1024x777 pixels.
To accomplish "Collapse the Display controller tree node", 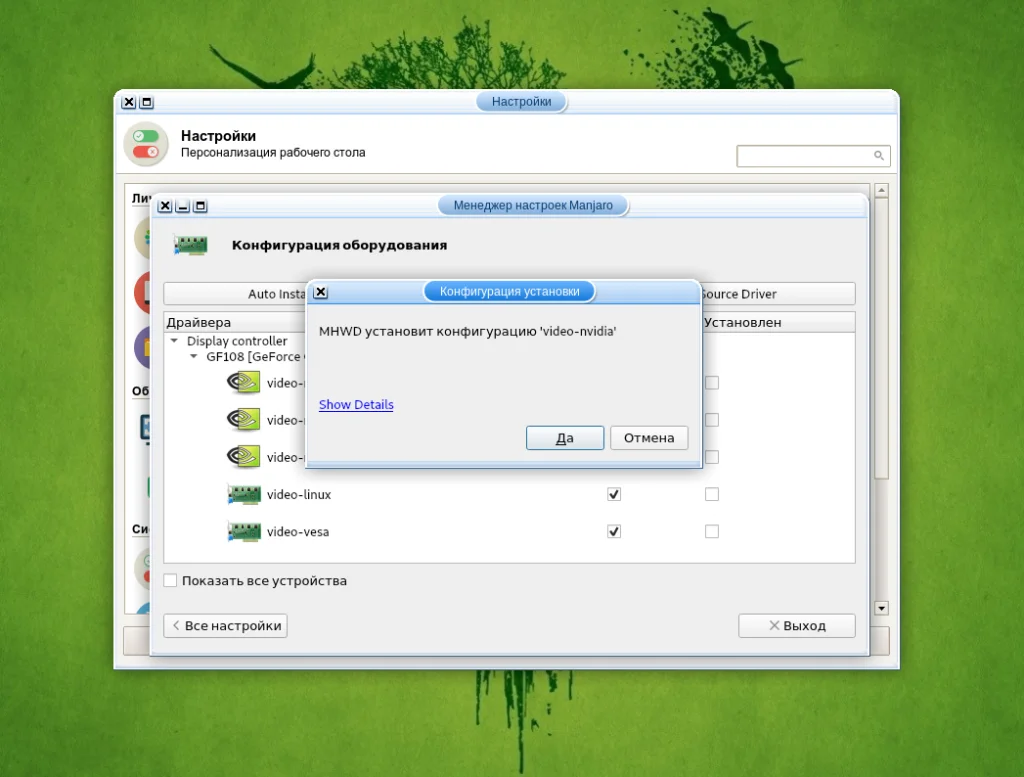I will pos(174,341).
